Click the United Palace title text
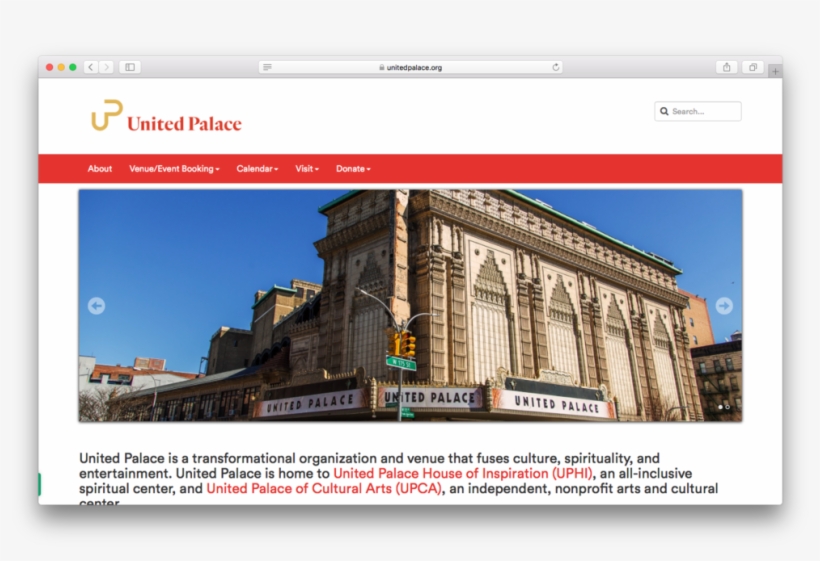Image resolution: width=820 pixels, height=561 pixels. coord(184,123)
